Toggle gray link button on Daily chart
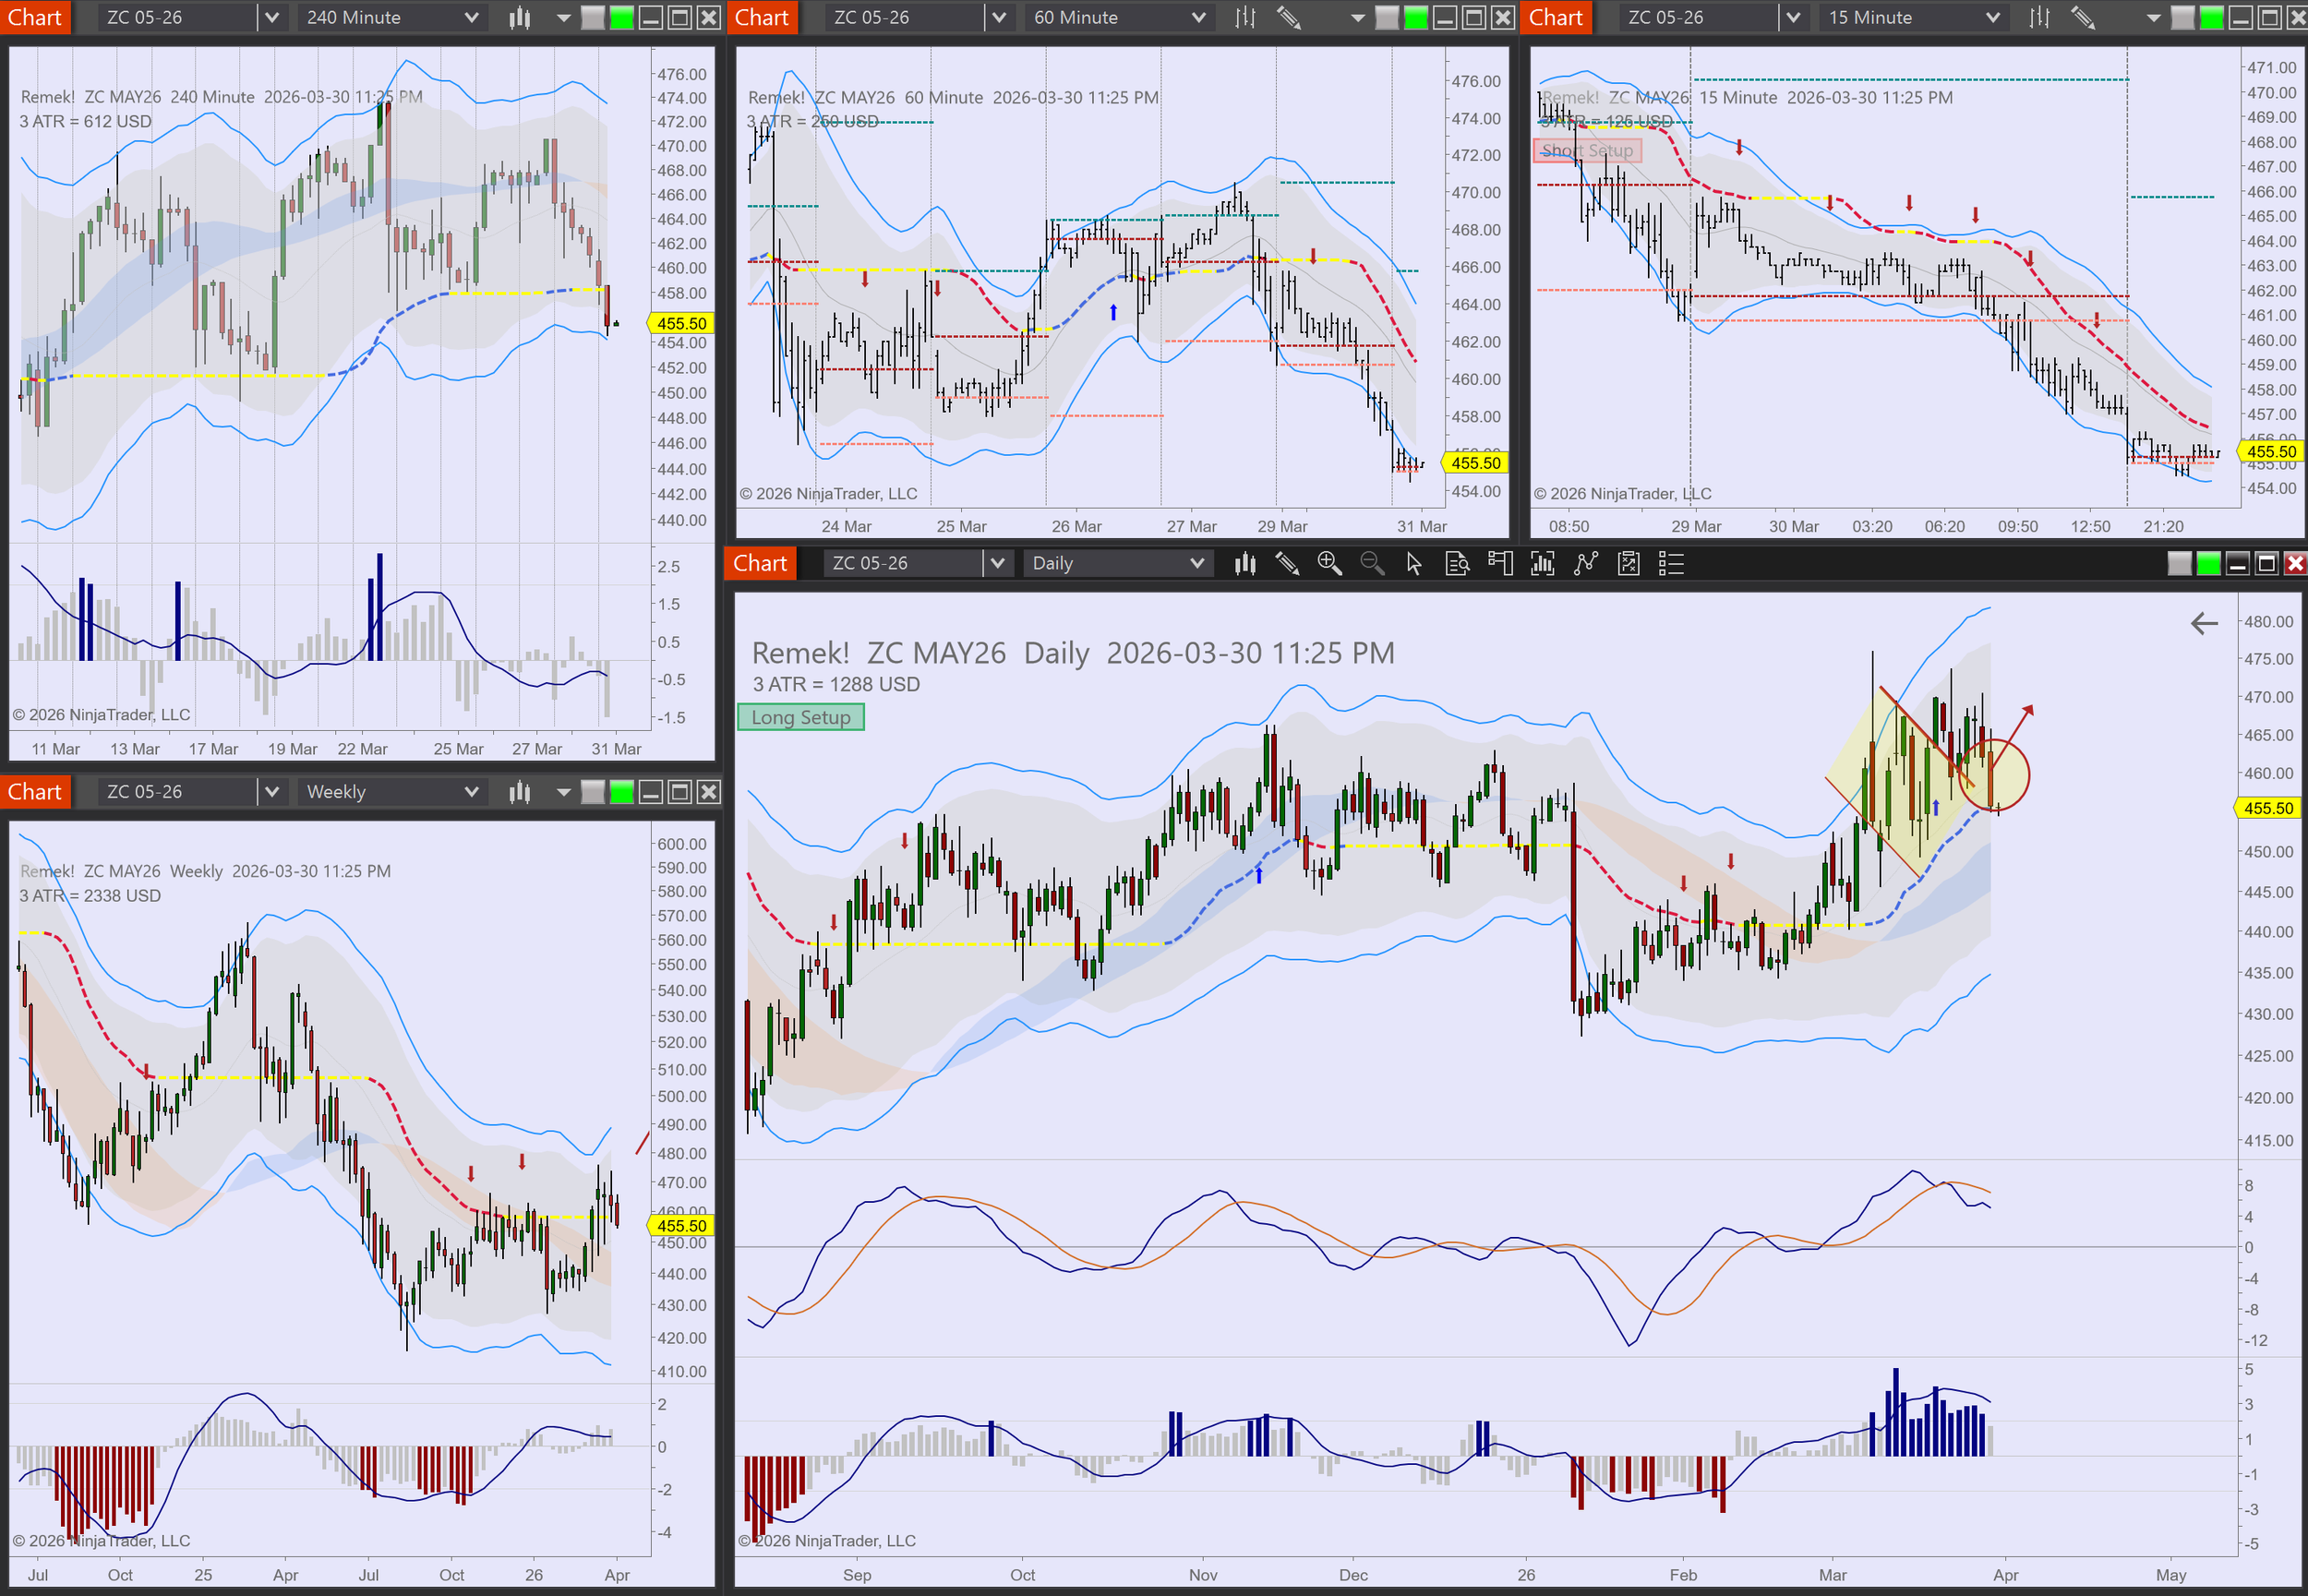2308x1596 pixels. (2179, 564)
